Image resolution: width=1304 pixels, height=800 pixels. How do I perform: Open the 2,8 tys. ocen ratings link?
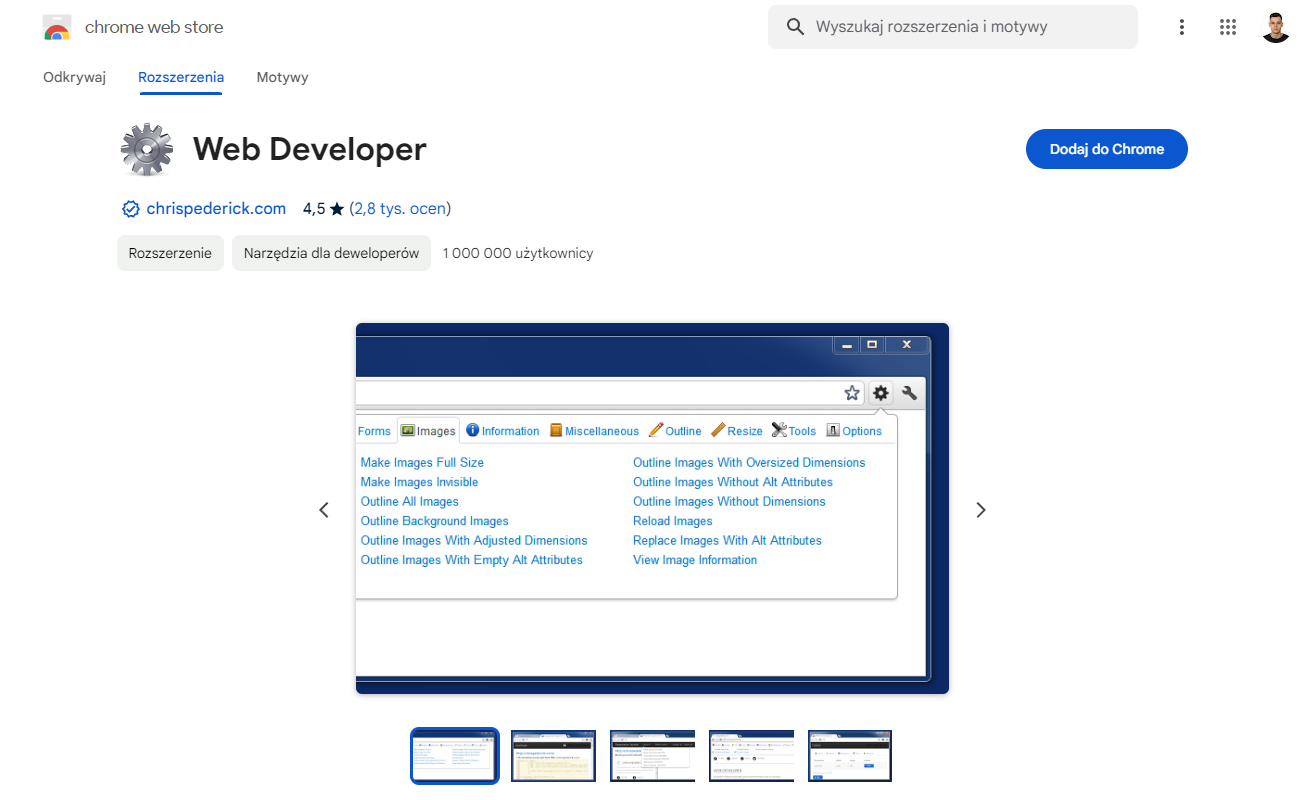click(400, 209)
